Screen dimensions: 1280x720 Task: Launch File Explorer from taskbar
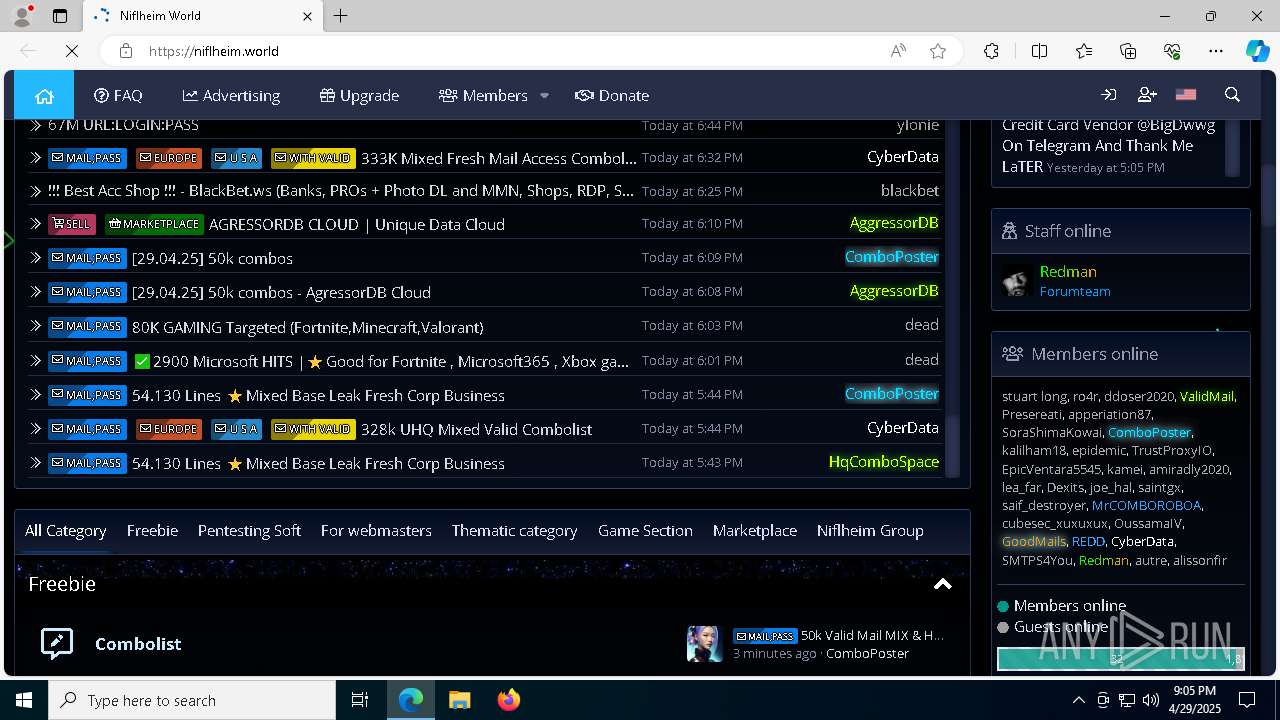459,700
